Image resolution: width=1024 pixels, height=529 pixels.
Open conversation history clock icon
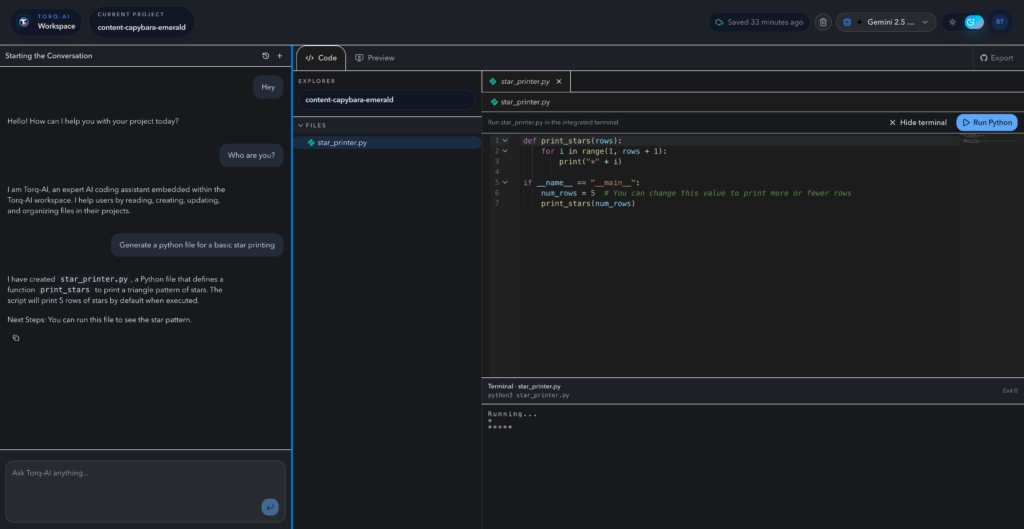point(266,56)
